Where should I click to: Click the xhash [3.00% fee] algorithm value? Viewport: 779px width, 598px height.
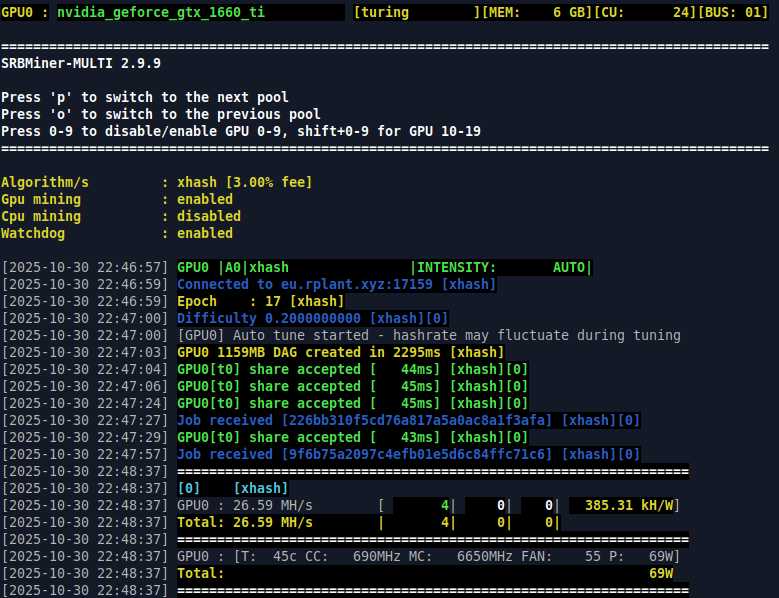[x=244, y=182]
